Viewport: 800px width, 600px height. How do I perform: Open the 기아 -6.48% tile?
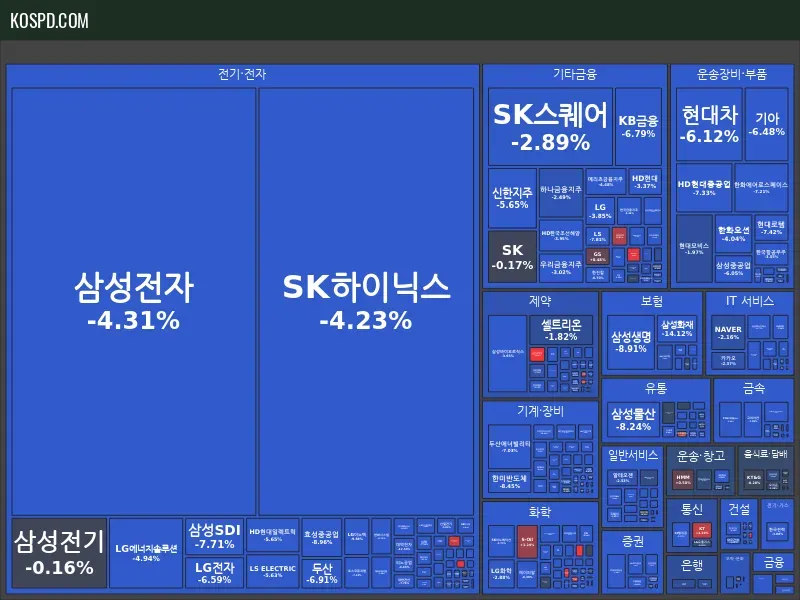point(766,124)
